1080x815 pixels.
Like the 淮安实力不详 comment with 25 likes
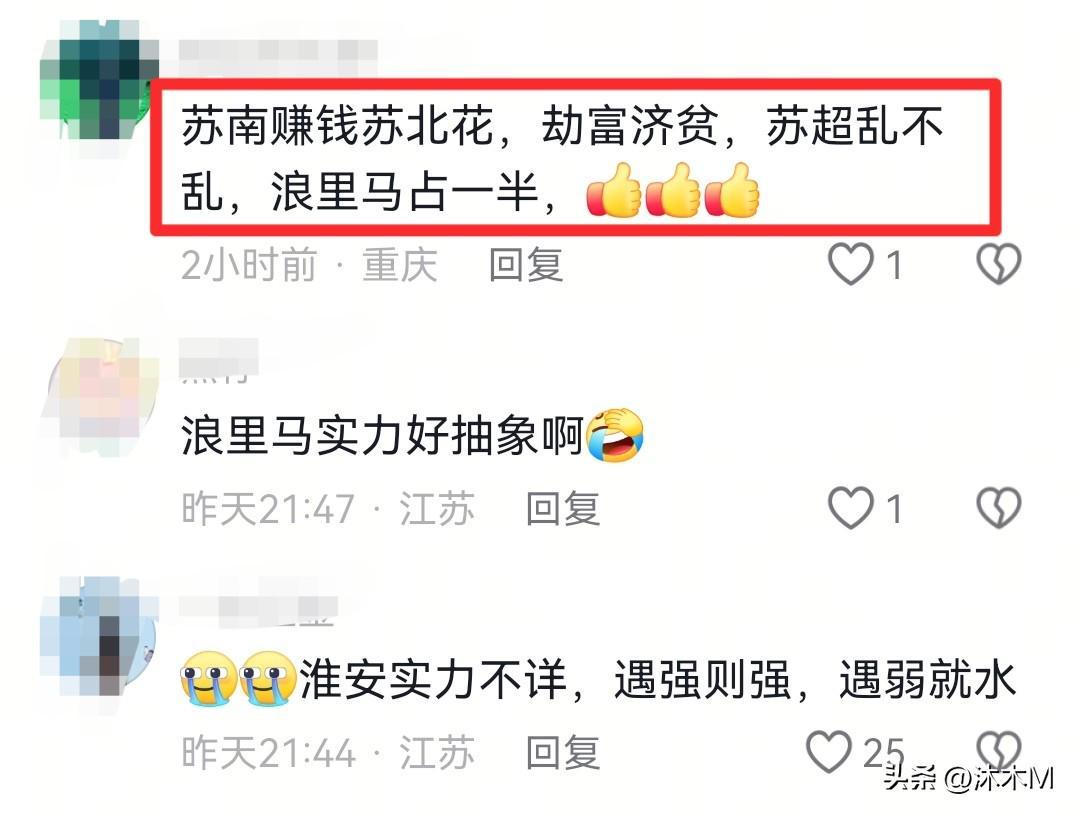(829, 752)
